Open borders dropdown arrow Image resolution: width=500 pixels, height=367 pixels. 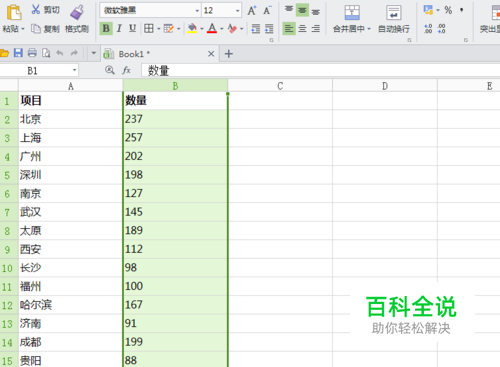click(158, 29)
